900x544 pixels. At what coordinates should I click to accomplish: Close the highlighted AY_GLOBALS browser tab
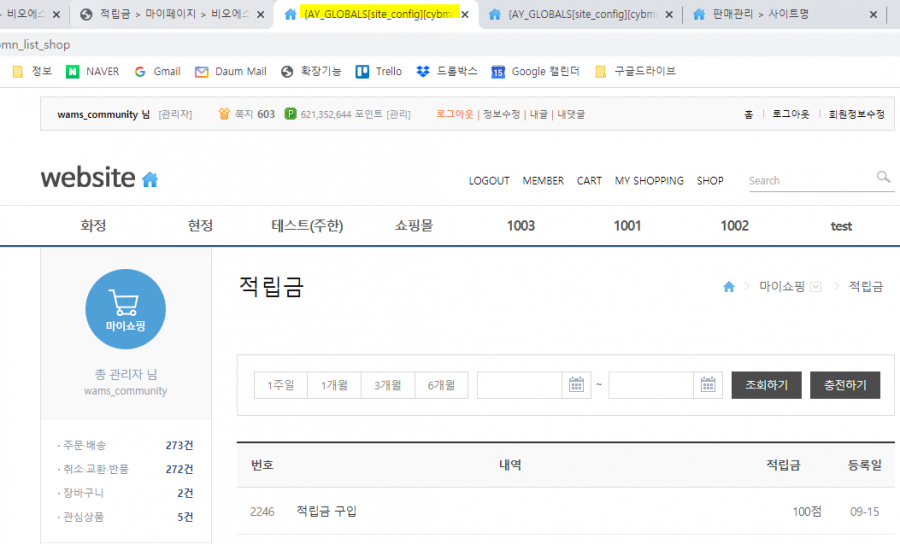pos(464,14)
